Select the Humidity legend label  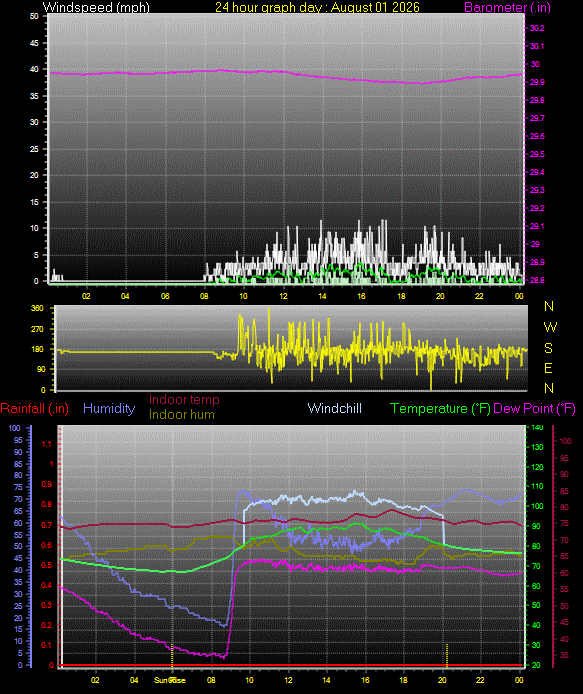coord(109,408)
